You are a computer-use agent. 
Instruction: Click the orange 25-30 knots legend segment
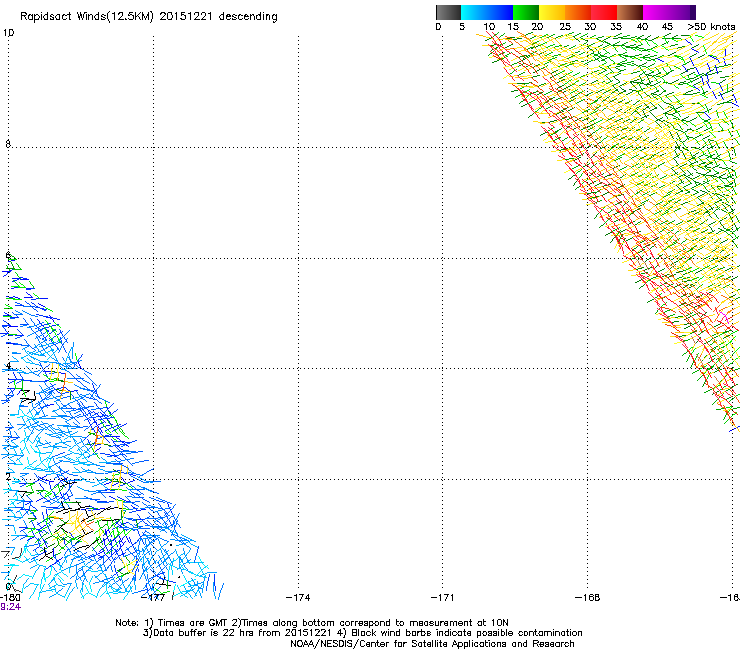pyautogui.click(x=578, y=12)
